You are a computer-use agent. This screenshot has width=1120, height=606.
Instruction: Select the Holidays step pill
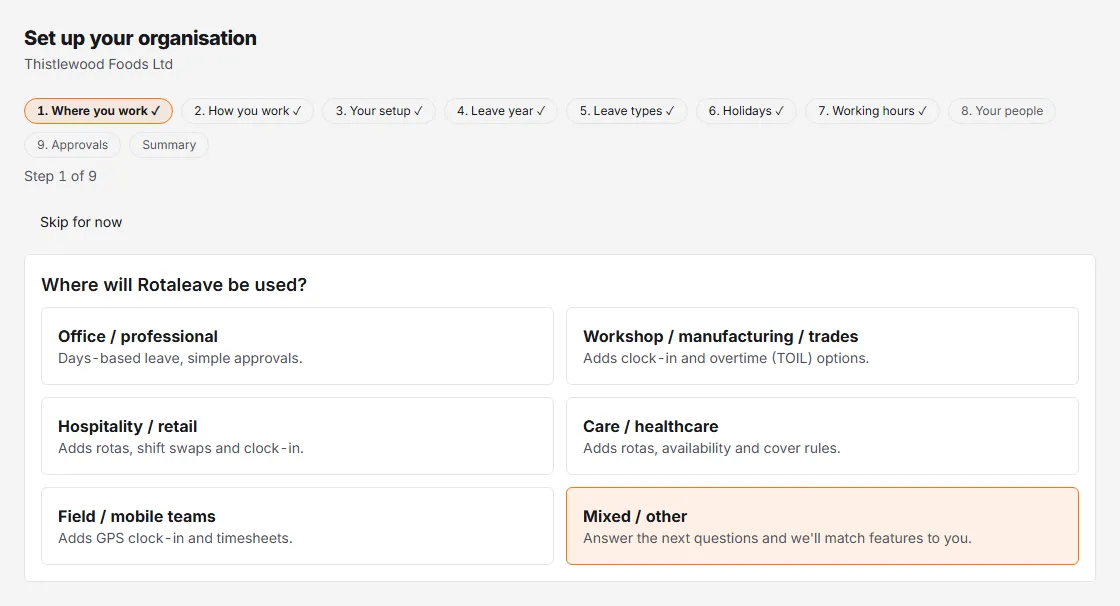point(746,111)
